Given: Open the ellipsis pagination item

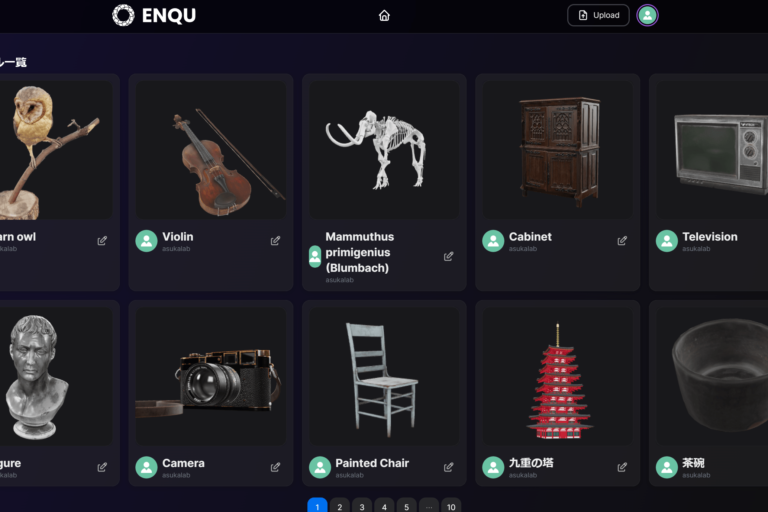Looking at the screenshot, I should 429,506.
